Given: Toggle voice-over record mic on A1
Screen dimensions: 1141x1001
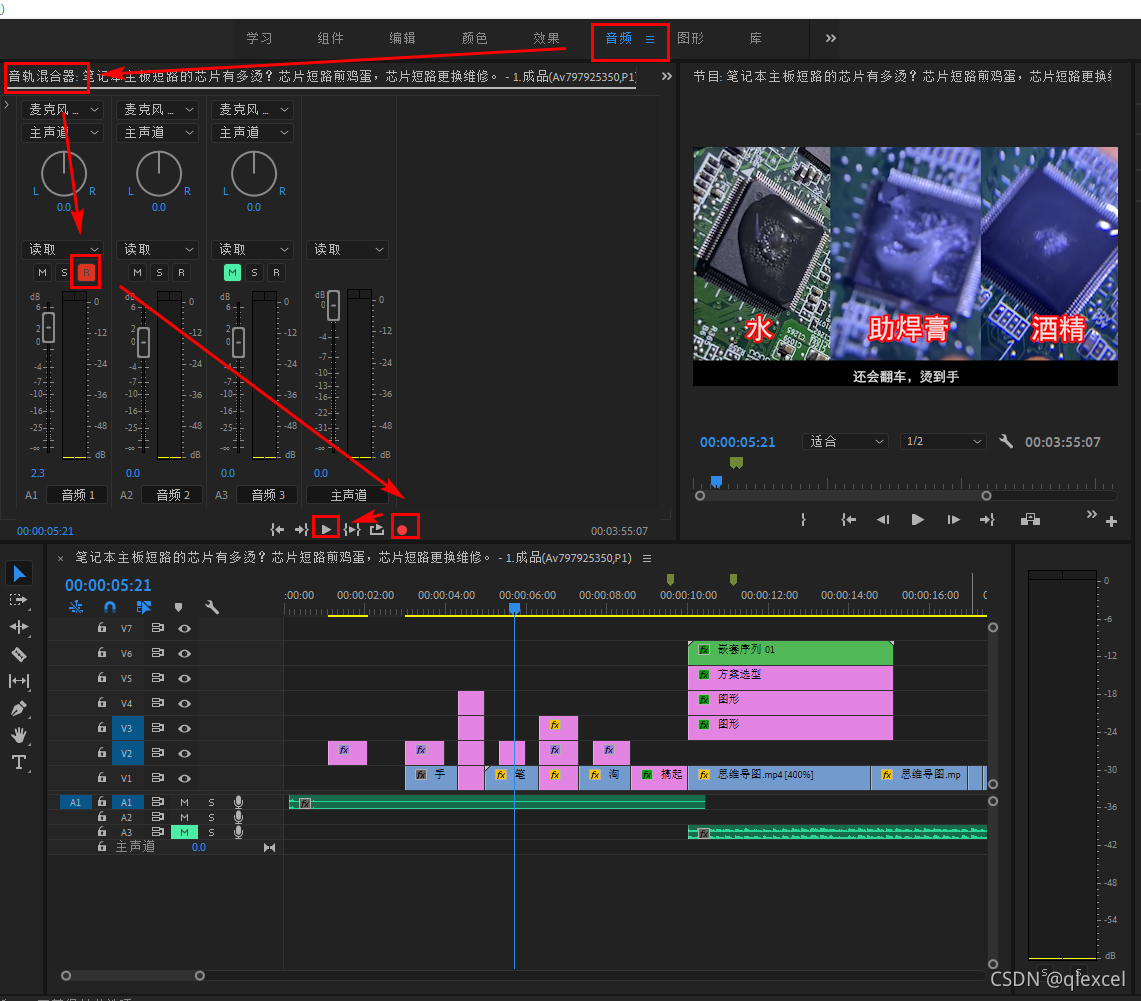Looking at the screenshot, I should tap(238, 802).
